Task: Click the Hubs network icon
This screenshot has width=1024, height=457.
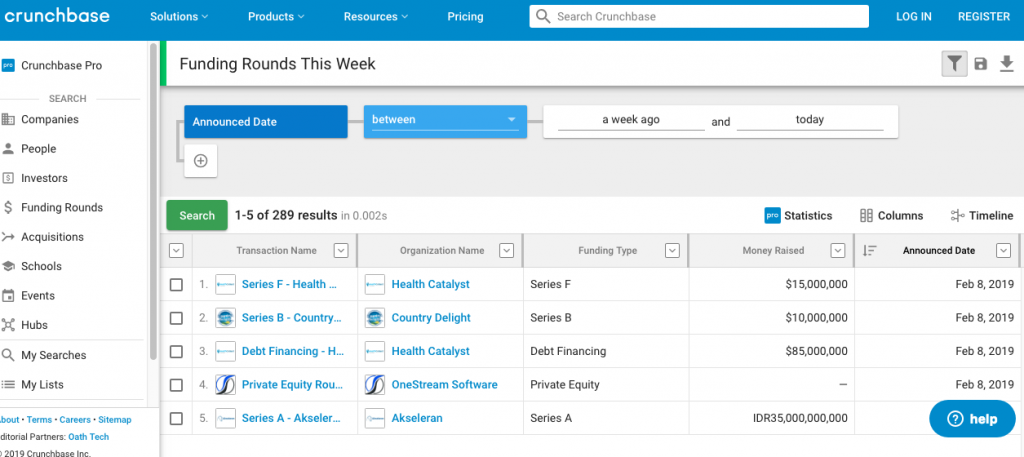Action: coord(8,324)
